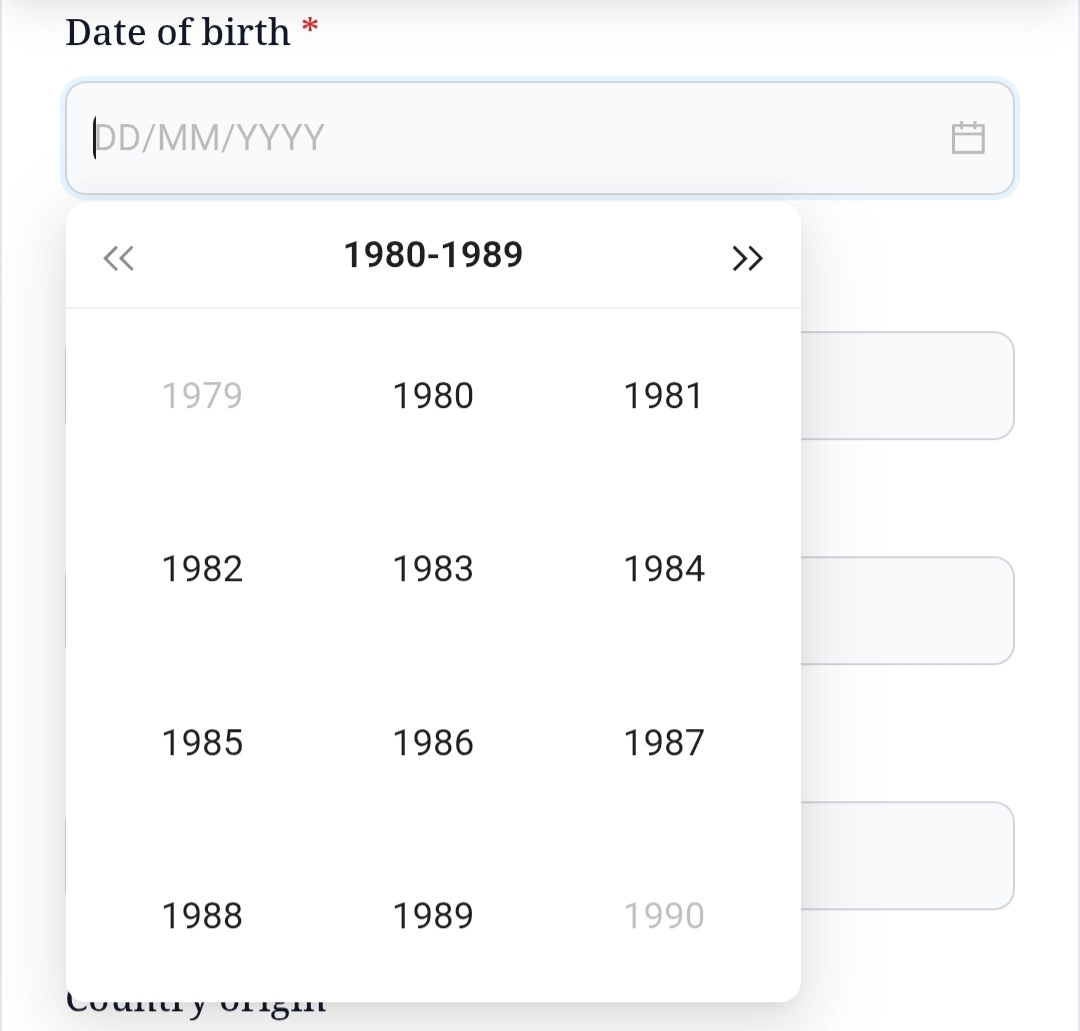Select year 1989
This screenshot has height=1031, width=1080.
click(x=433, y=916)
